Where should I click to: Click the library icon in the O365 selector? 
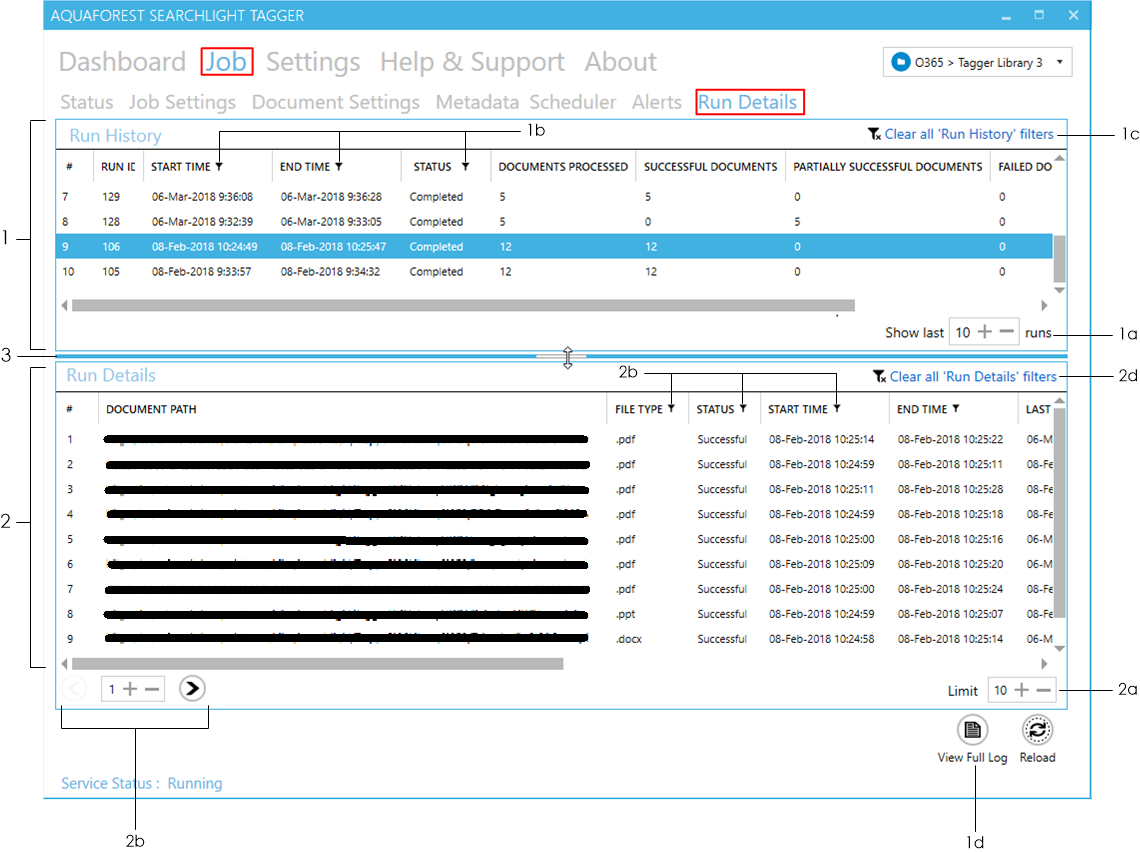point(902,61)
